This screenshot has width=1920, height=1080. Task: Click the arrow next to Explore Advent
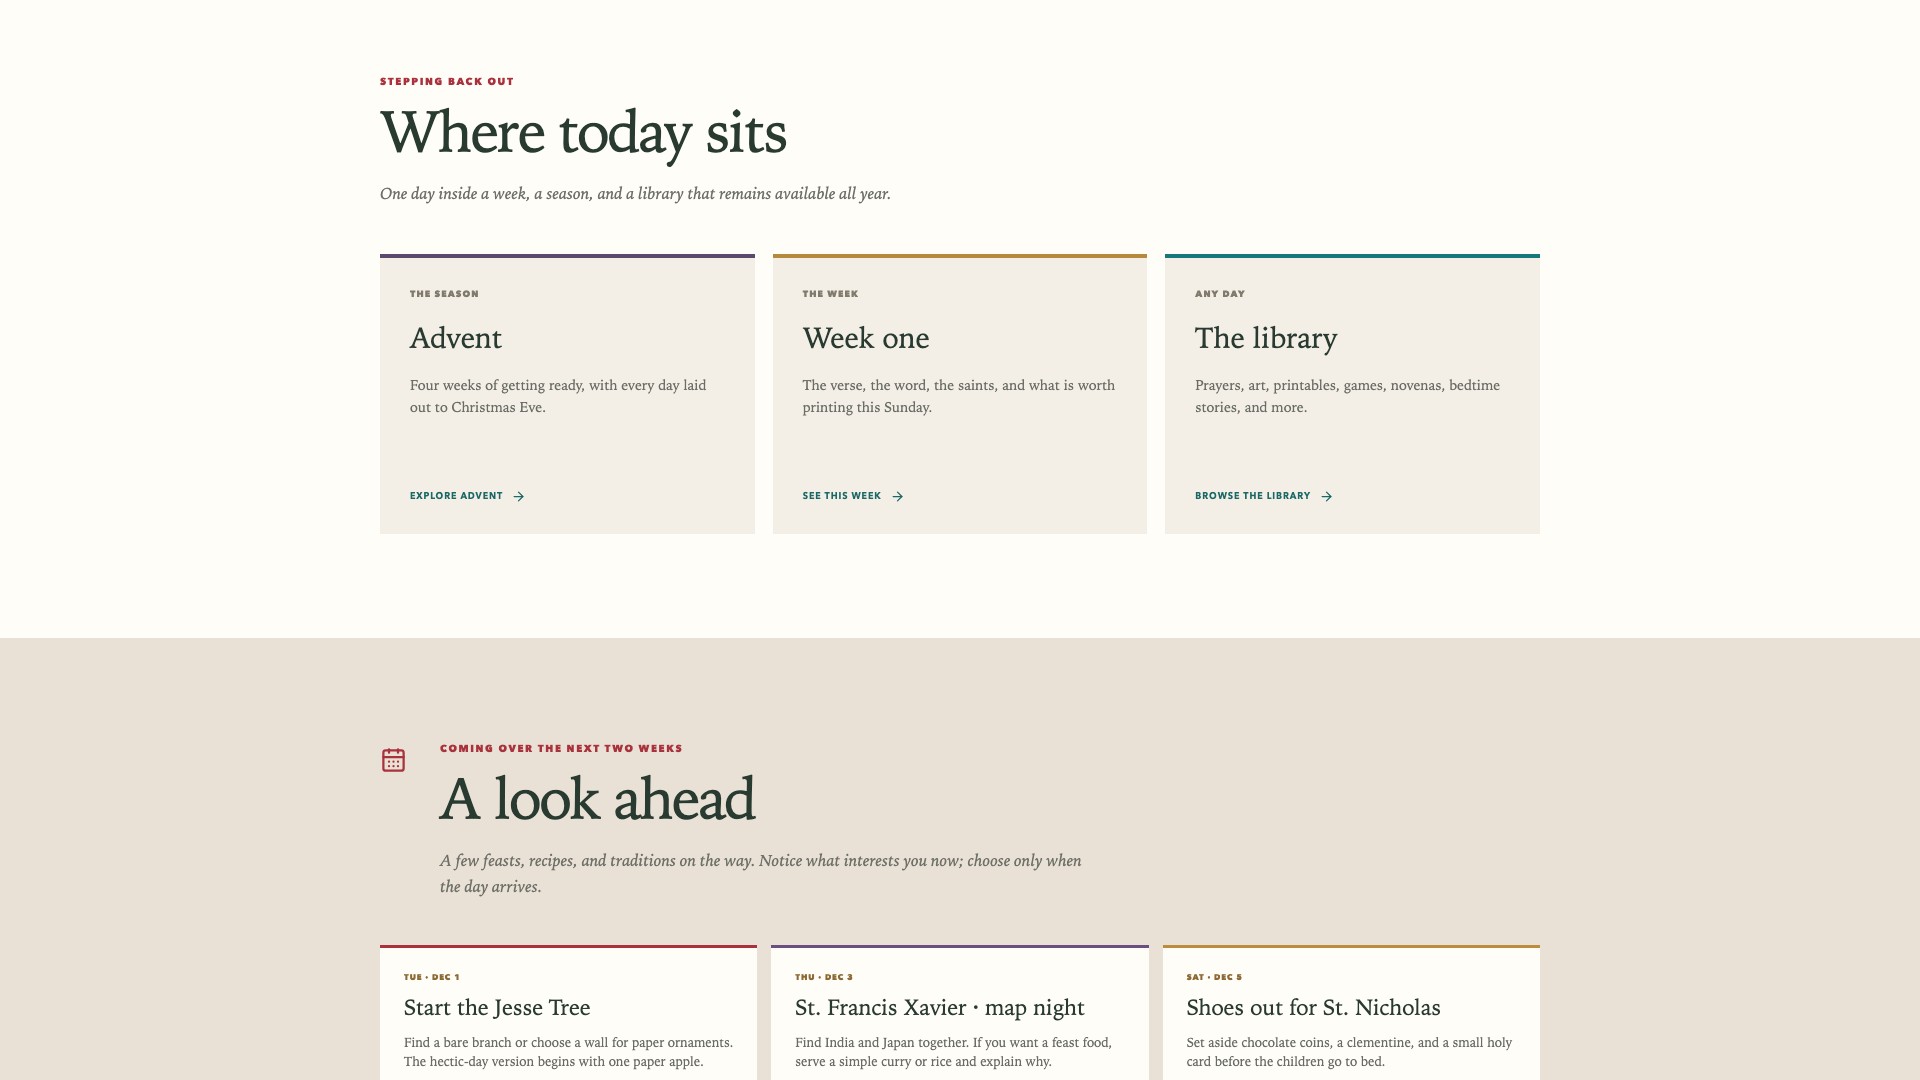coord(518,496)
